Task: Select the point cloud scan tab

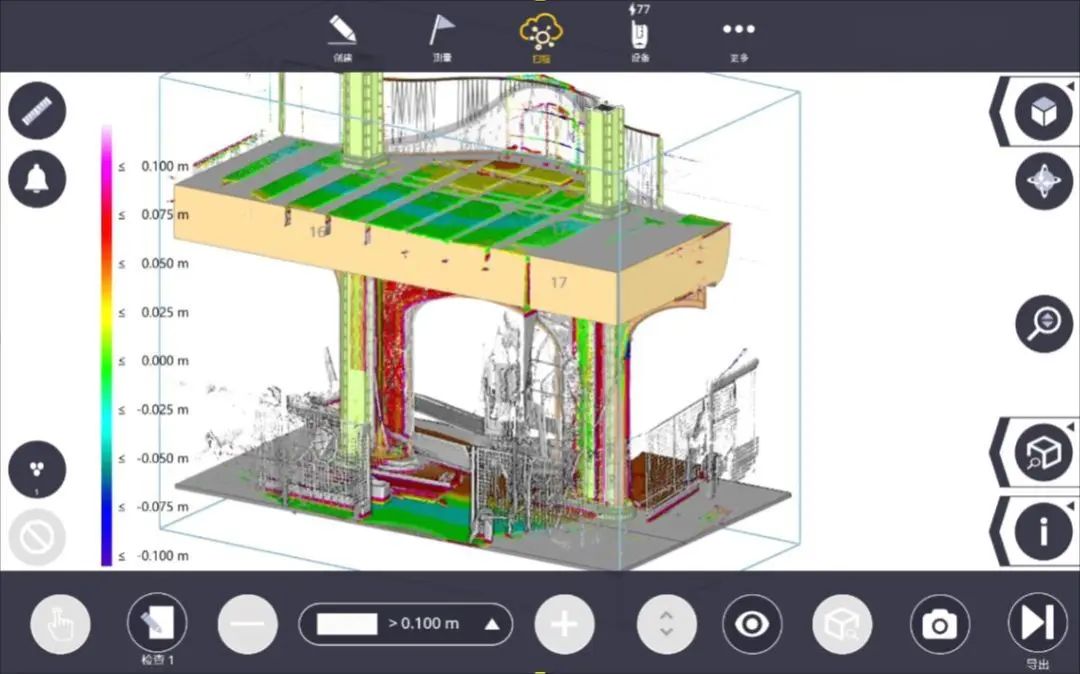Action: (x=540, y=36)
